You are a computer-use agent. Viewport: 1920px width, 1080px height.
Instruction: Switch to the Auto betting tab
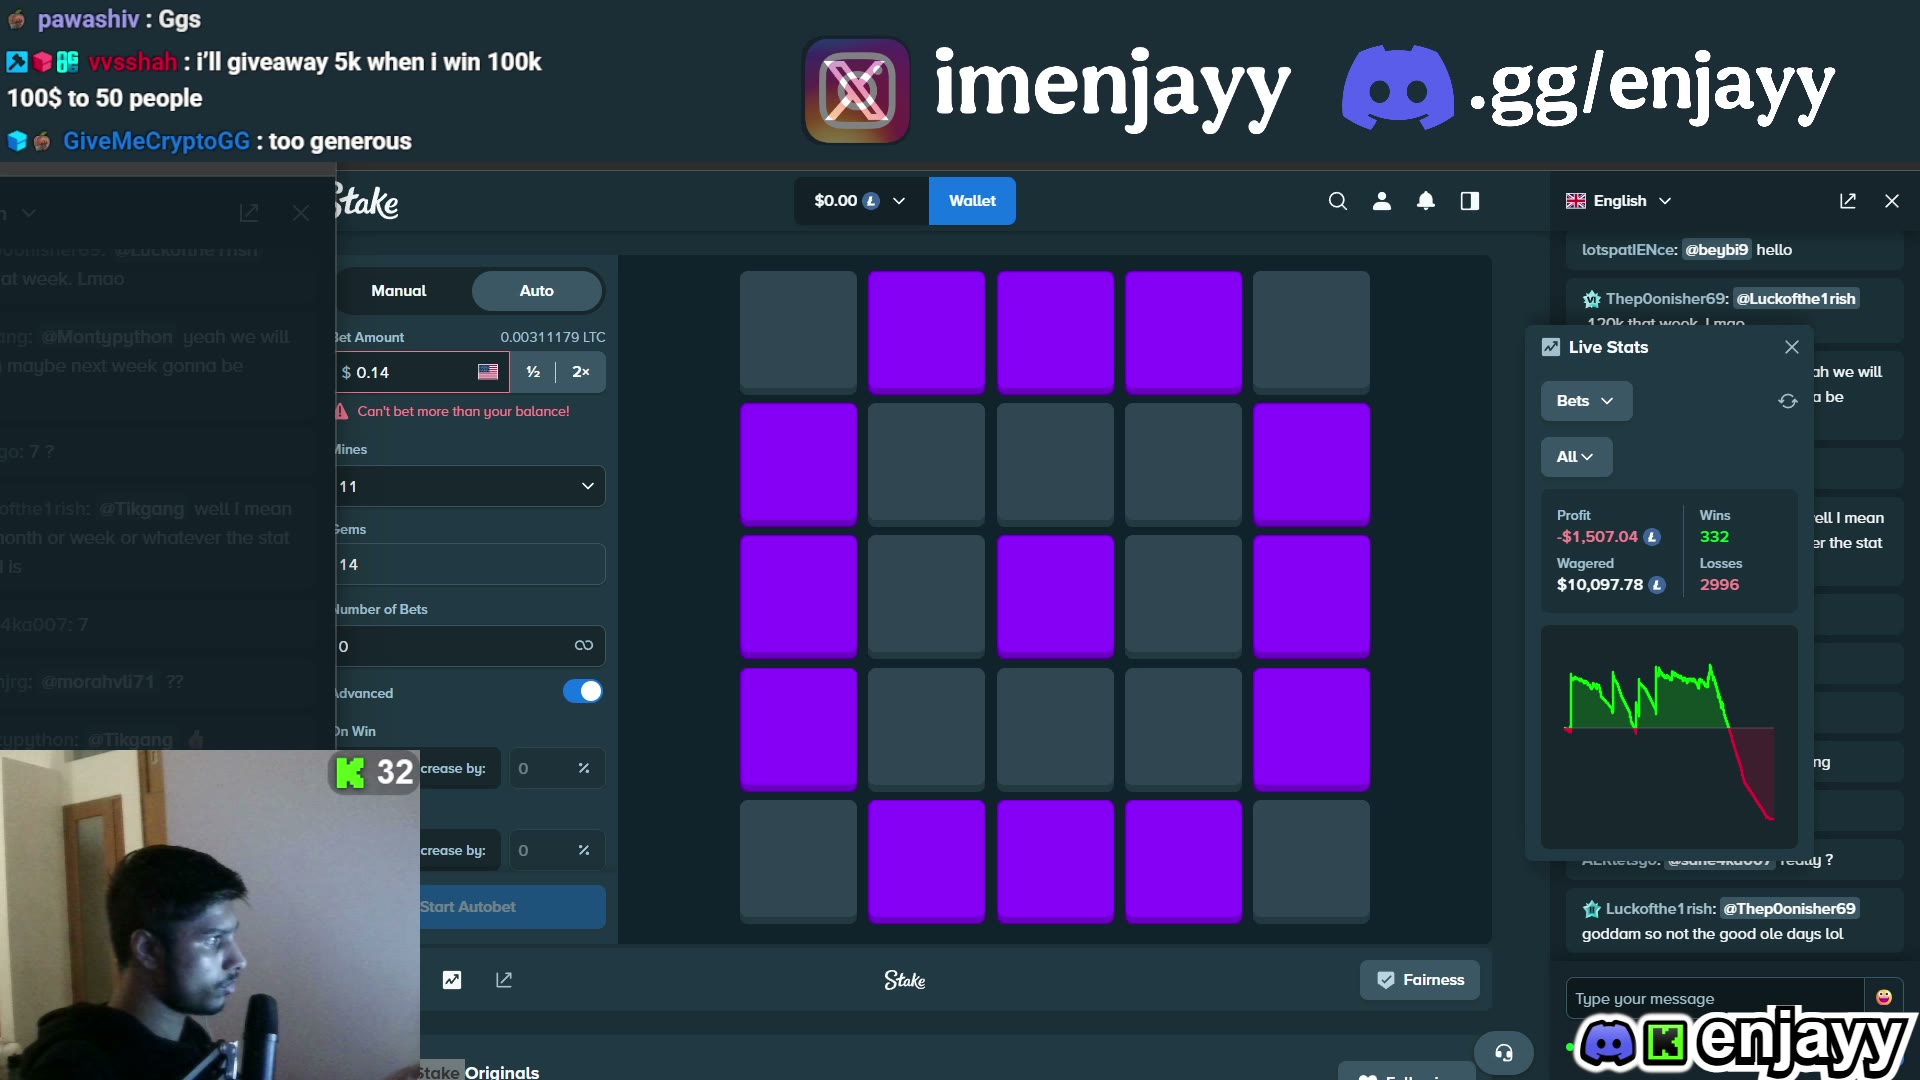pyautogui.click(x=537, y=291)
